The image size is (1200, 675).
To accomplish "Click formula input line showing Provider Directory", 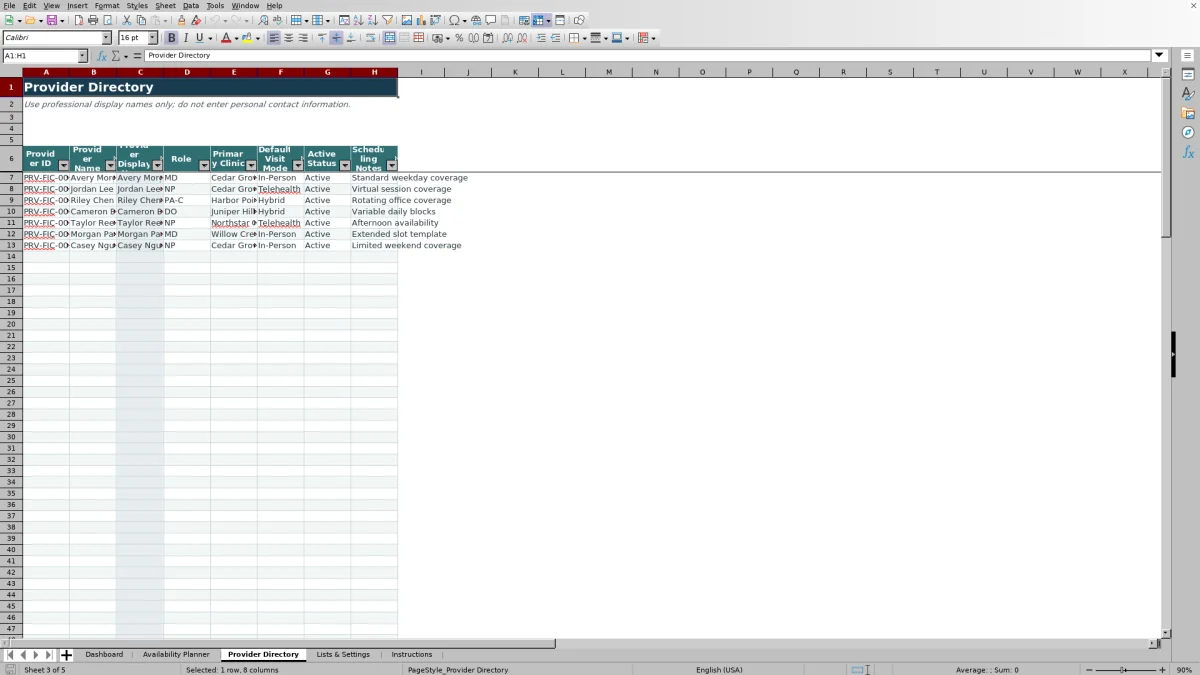I will tap(648, 56).
